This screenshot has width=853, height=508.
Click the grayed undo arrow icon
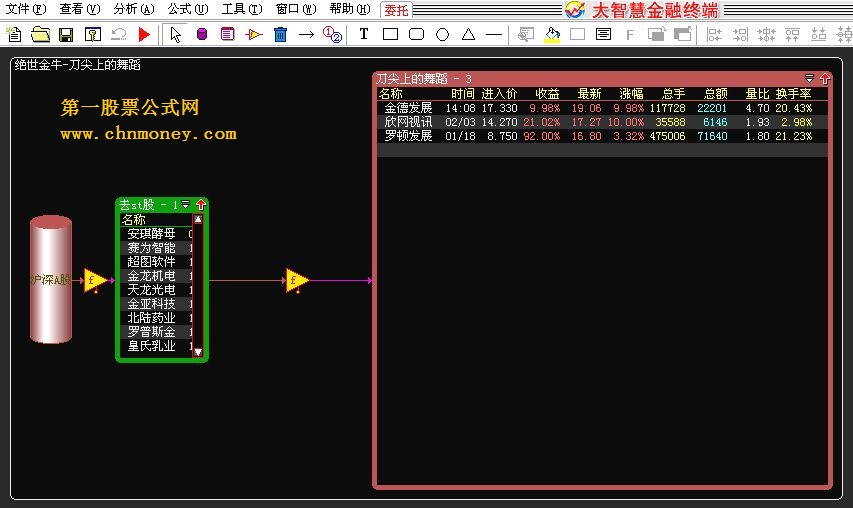pyautogui.click(x=119, y=35)
